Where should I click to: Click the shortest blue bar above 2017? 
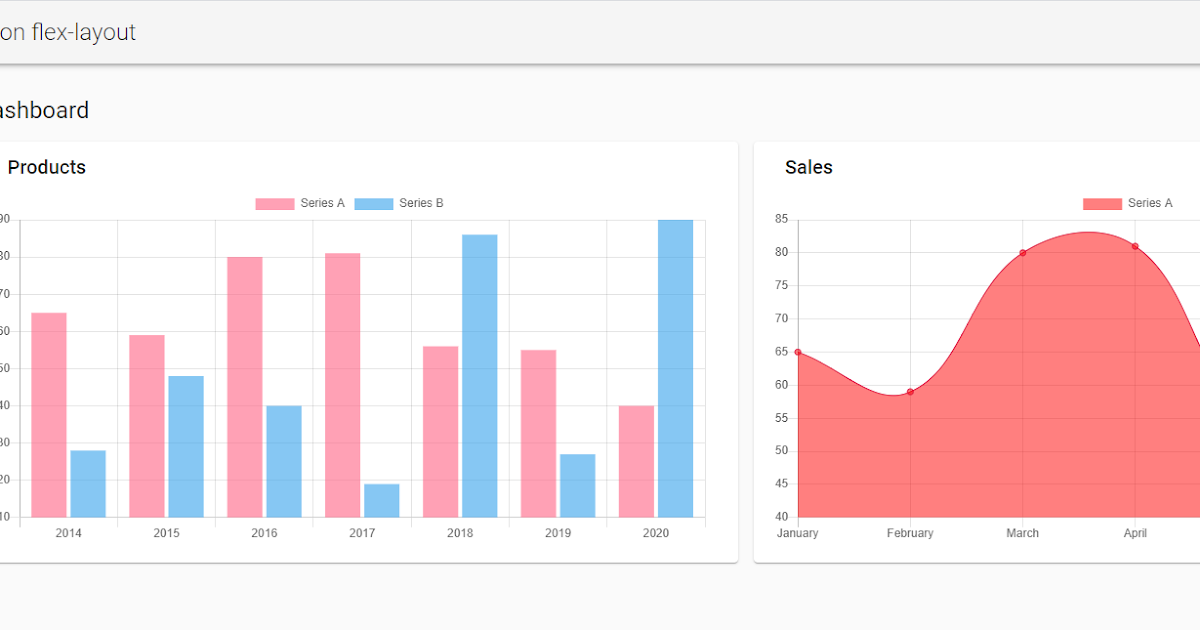(x=380, y=500)
